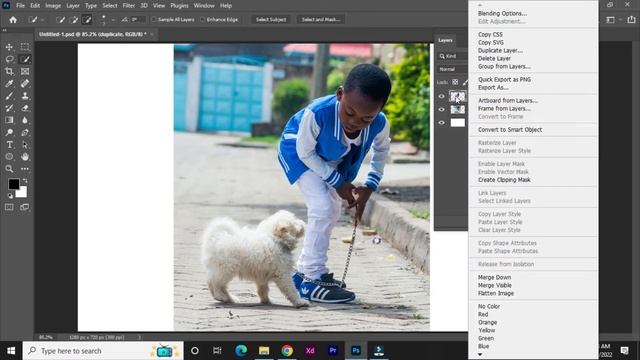Select the Healing Brush tool

pyautogui.click(x=25, y=84)
